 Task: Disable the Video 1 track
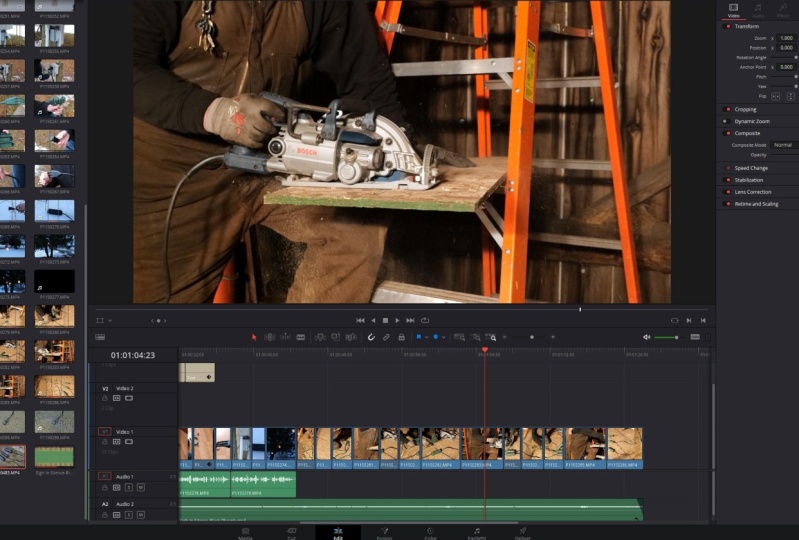click(x=129, y=442)
